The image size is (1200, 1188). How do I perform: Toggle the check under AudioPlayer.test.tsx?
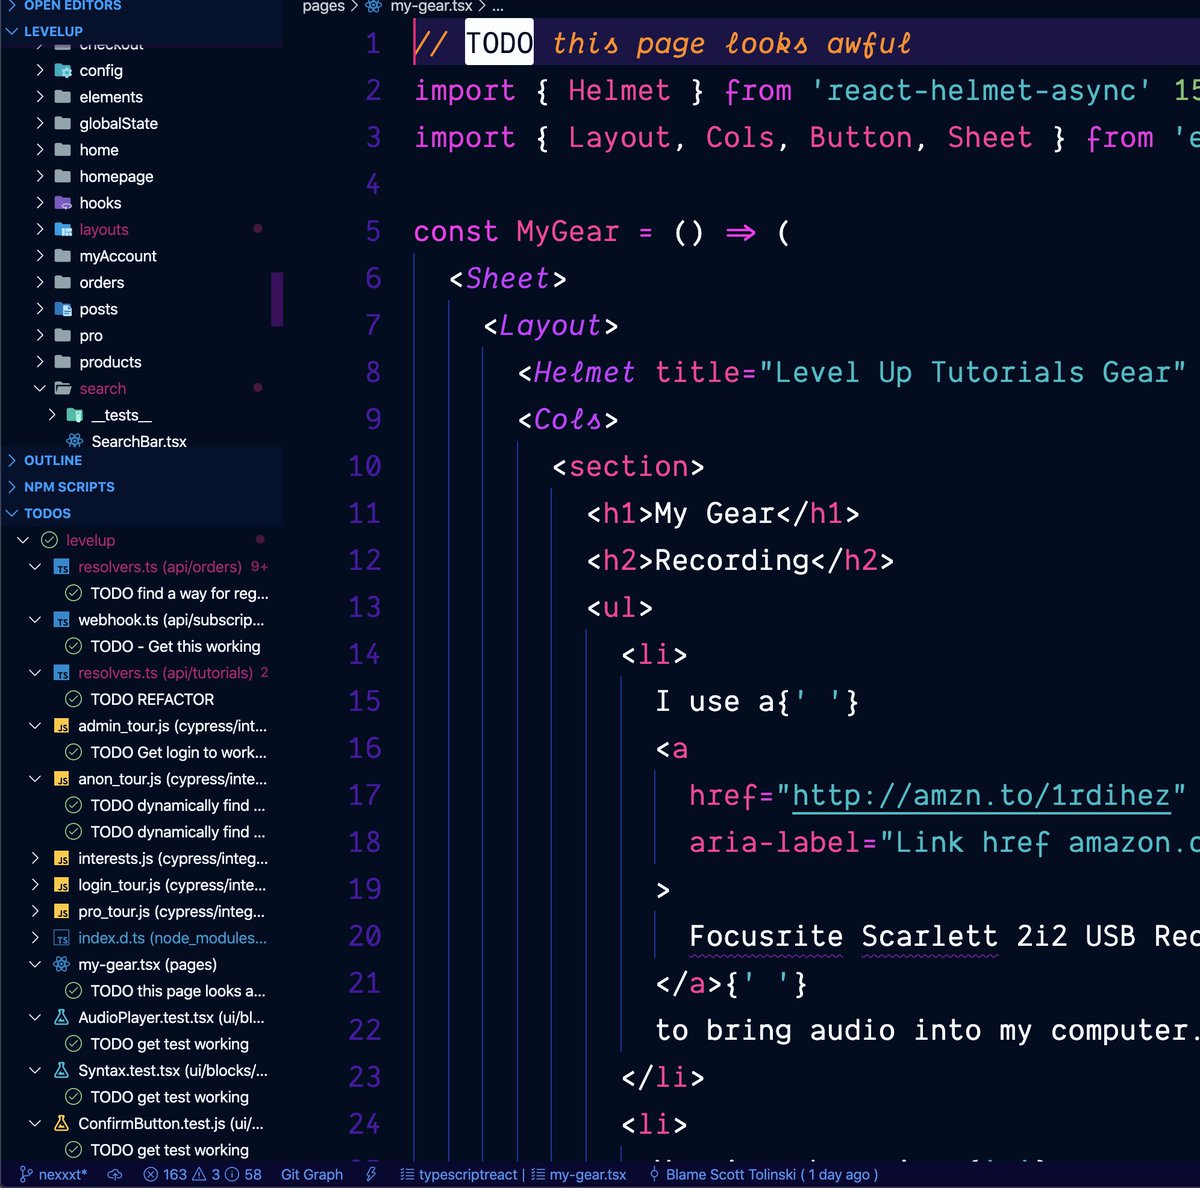(73, 1044)
